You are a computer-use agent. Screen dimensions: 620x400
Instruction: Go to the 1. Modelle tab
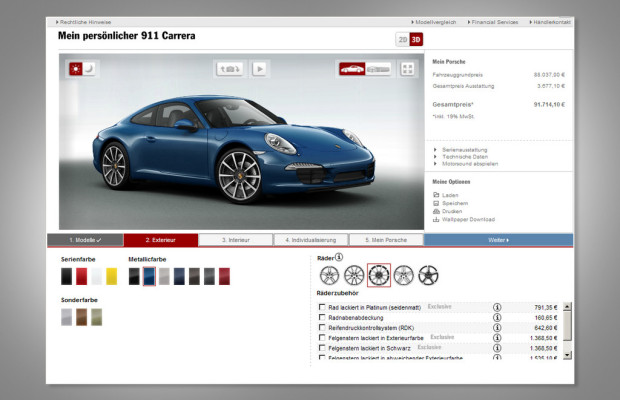[85, 240]
